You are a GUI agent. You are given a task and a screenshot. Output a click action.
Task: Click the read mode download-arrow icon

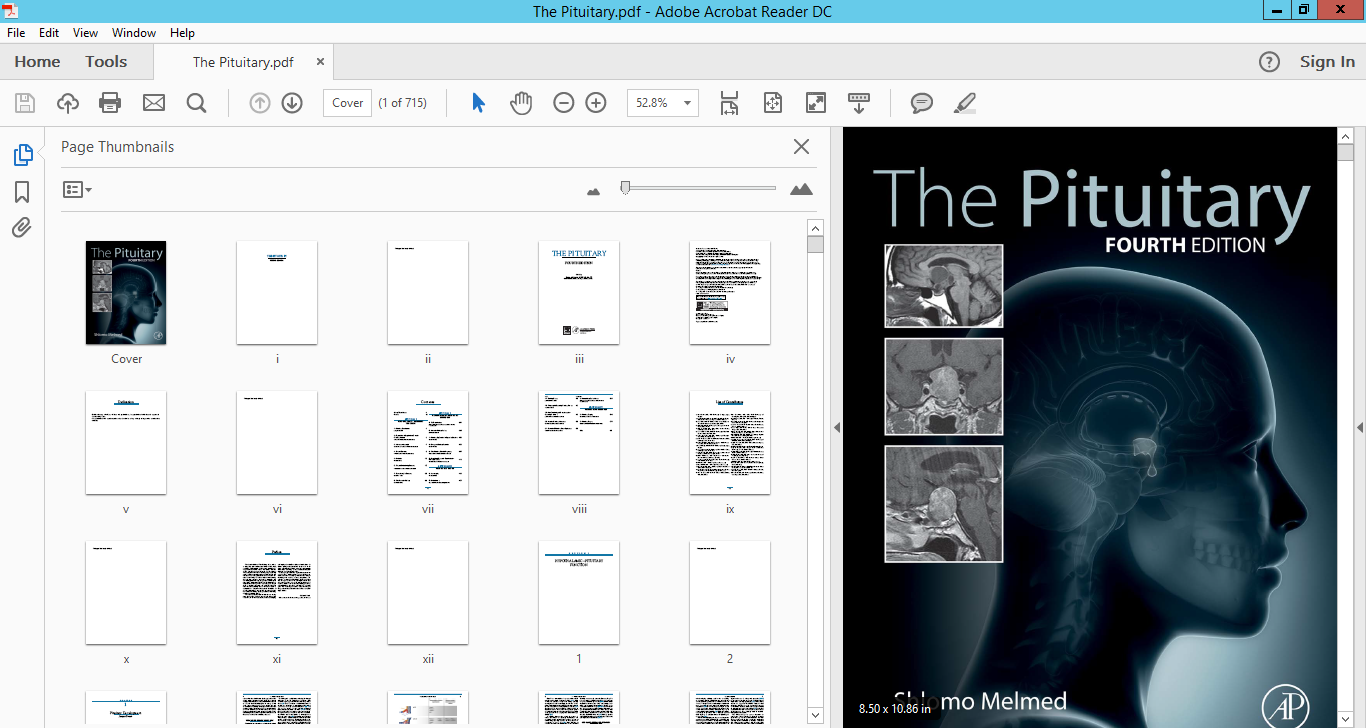click(859, 103)
